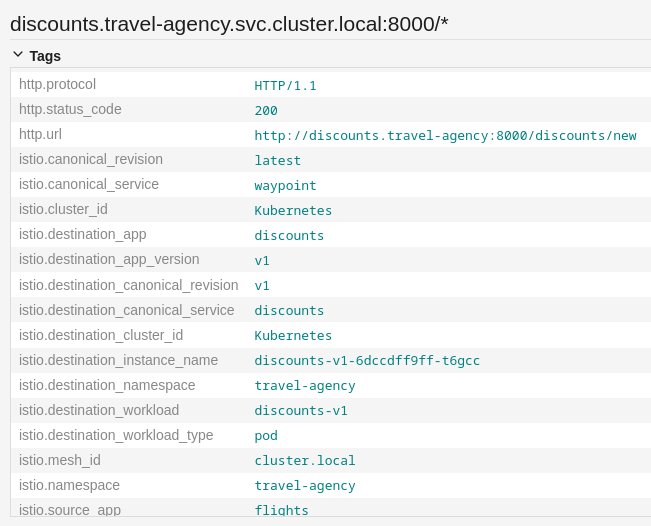Select the 200 status code value
Screen dimensions: 651x526
[x=266, y=110]
